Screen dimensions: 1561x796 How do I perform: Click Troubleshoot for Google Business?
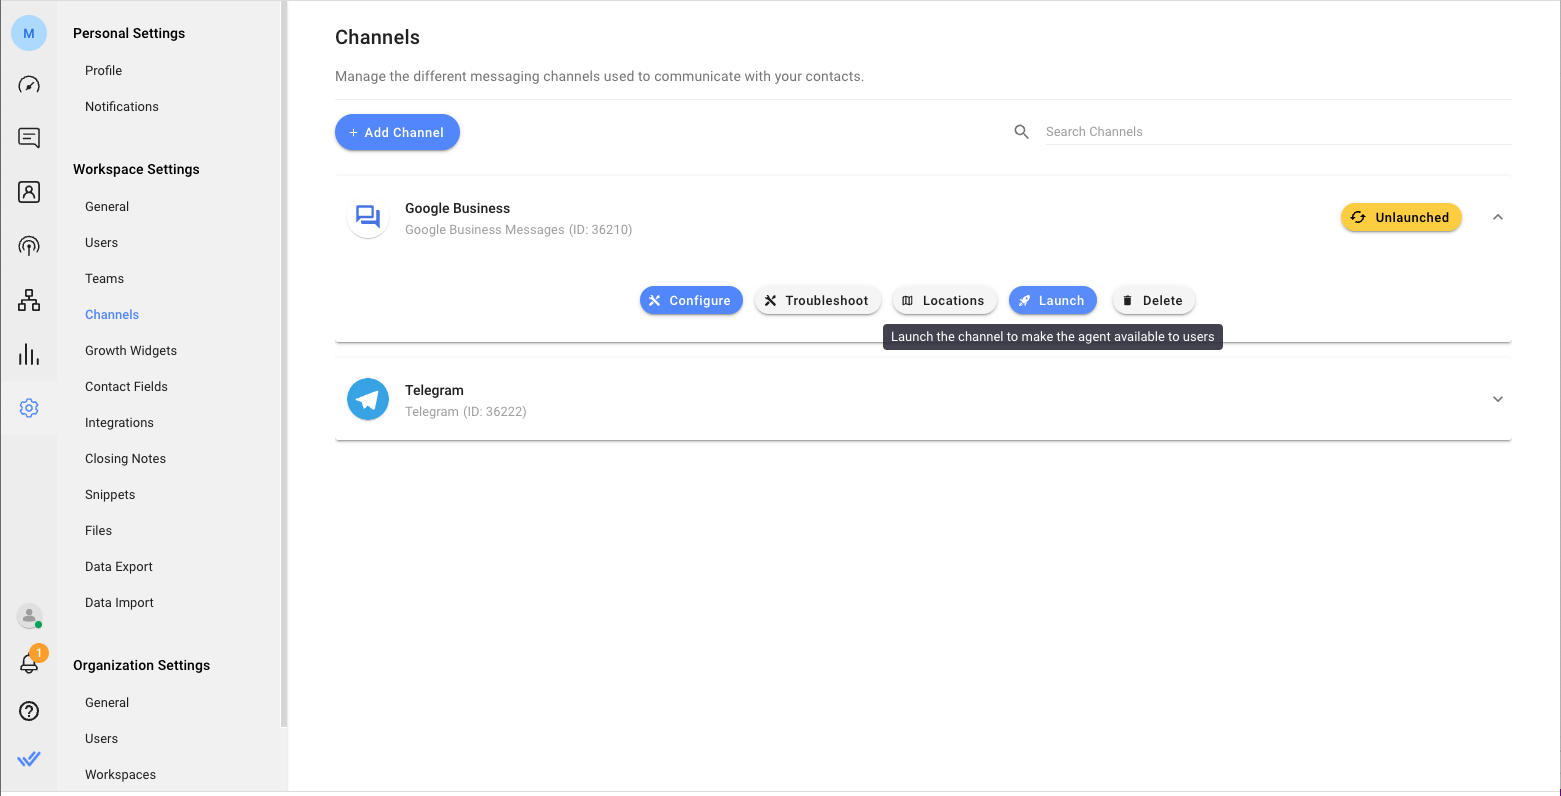pos(817,301)
